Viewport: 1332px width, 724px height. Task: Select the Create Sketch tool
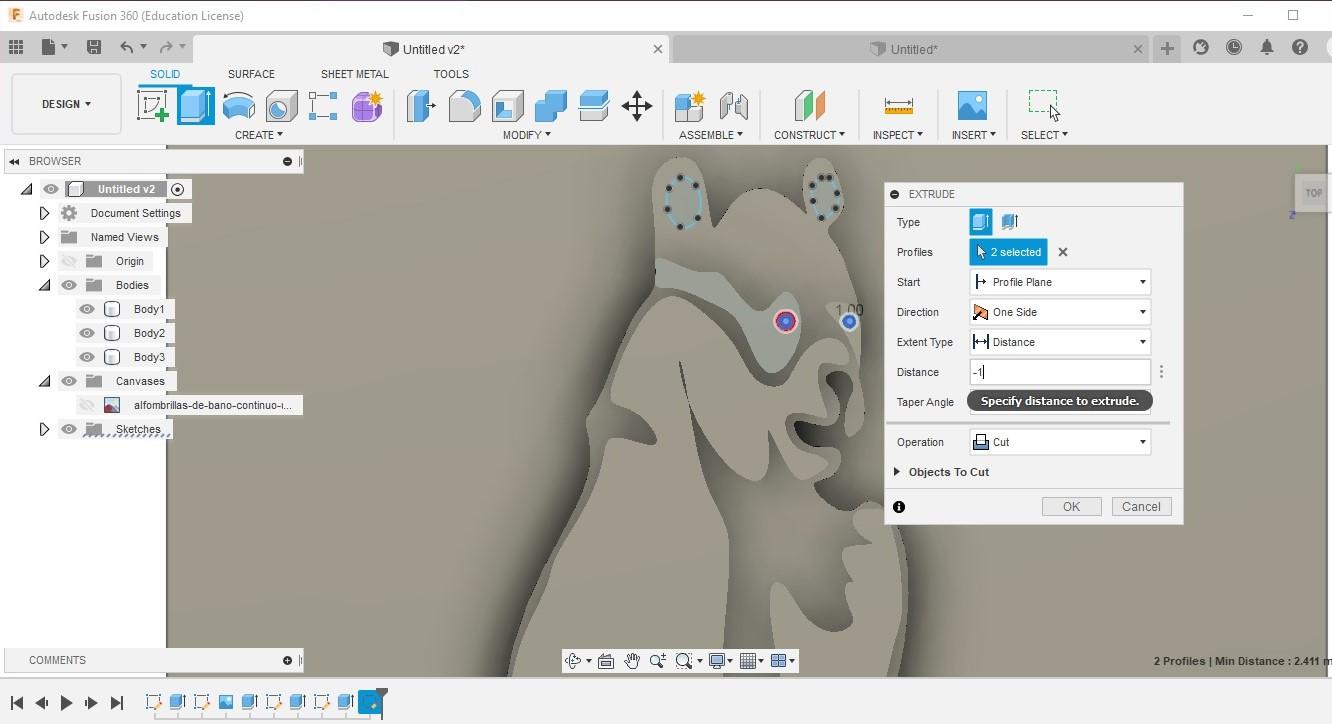pyautogui.click(x=153, y=105)
